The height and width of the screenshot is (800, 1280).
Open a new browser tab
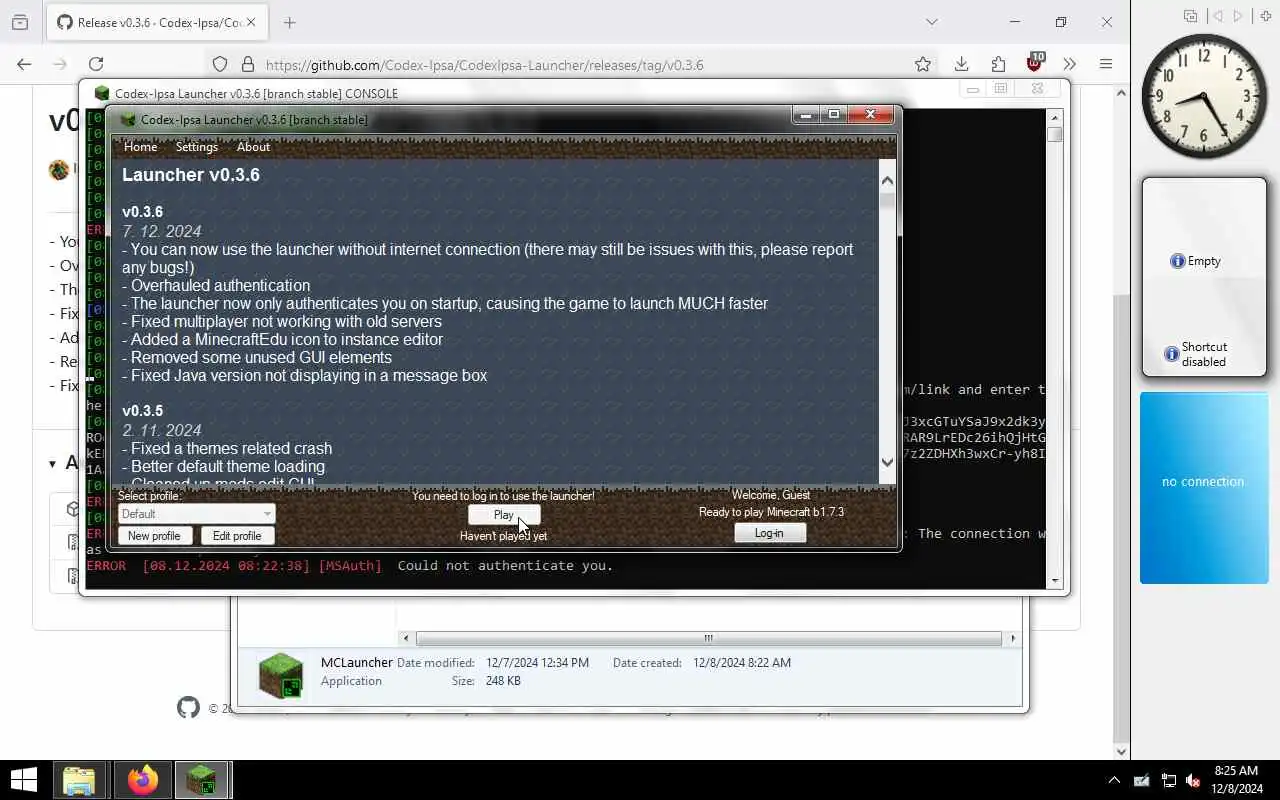[x=290, y=22]
